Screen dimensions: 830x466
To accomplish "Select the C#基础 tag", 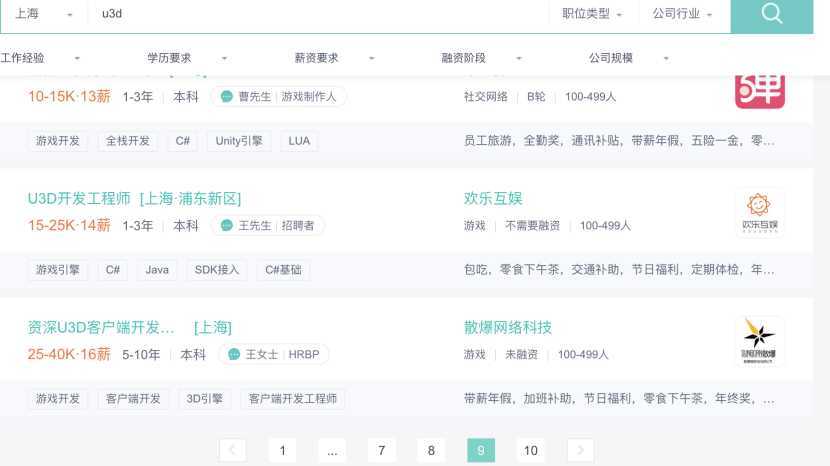I will coord(283,270).
